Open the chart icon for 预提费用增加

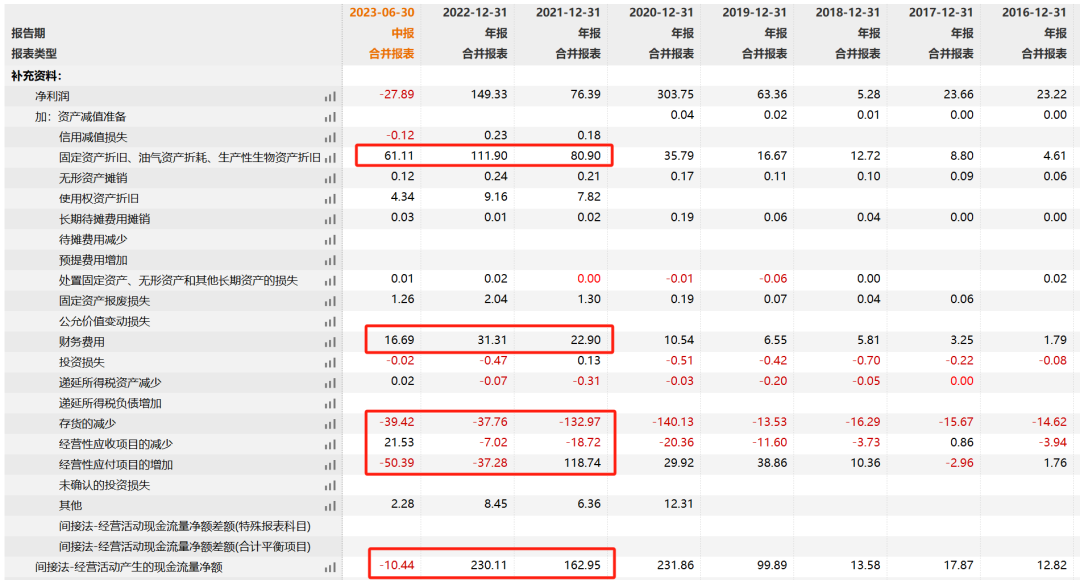pos(331,261)
